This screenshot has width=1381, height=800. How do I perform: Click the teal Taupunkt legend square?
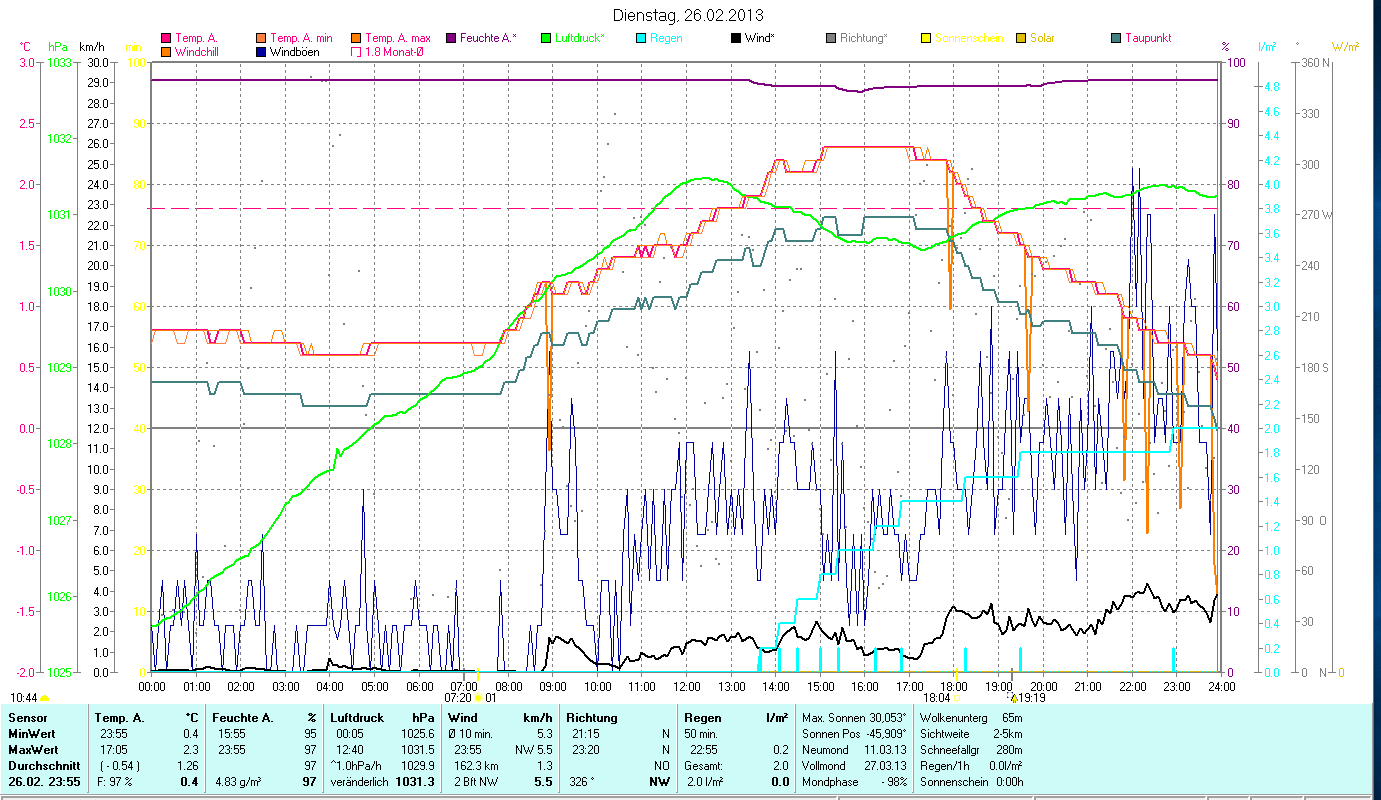click(1116, 39)
